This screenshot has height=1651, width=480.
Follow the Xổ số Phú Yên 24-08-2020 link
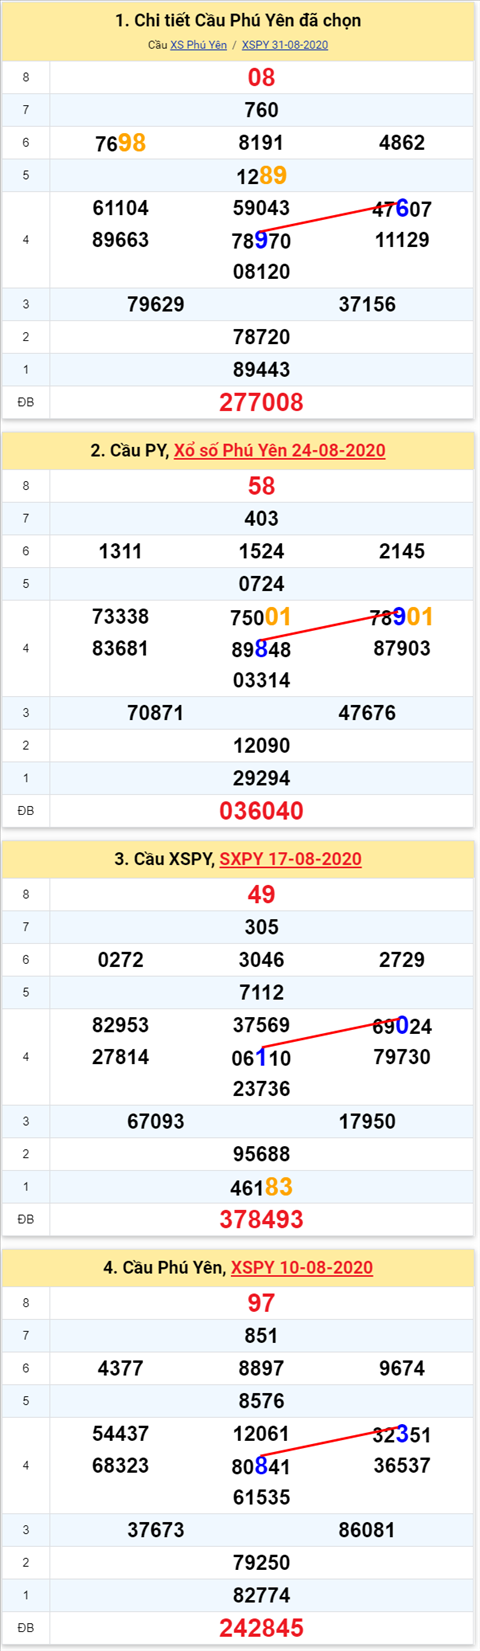(280, 450)
